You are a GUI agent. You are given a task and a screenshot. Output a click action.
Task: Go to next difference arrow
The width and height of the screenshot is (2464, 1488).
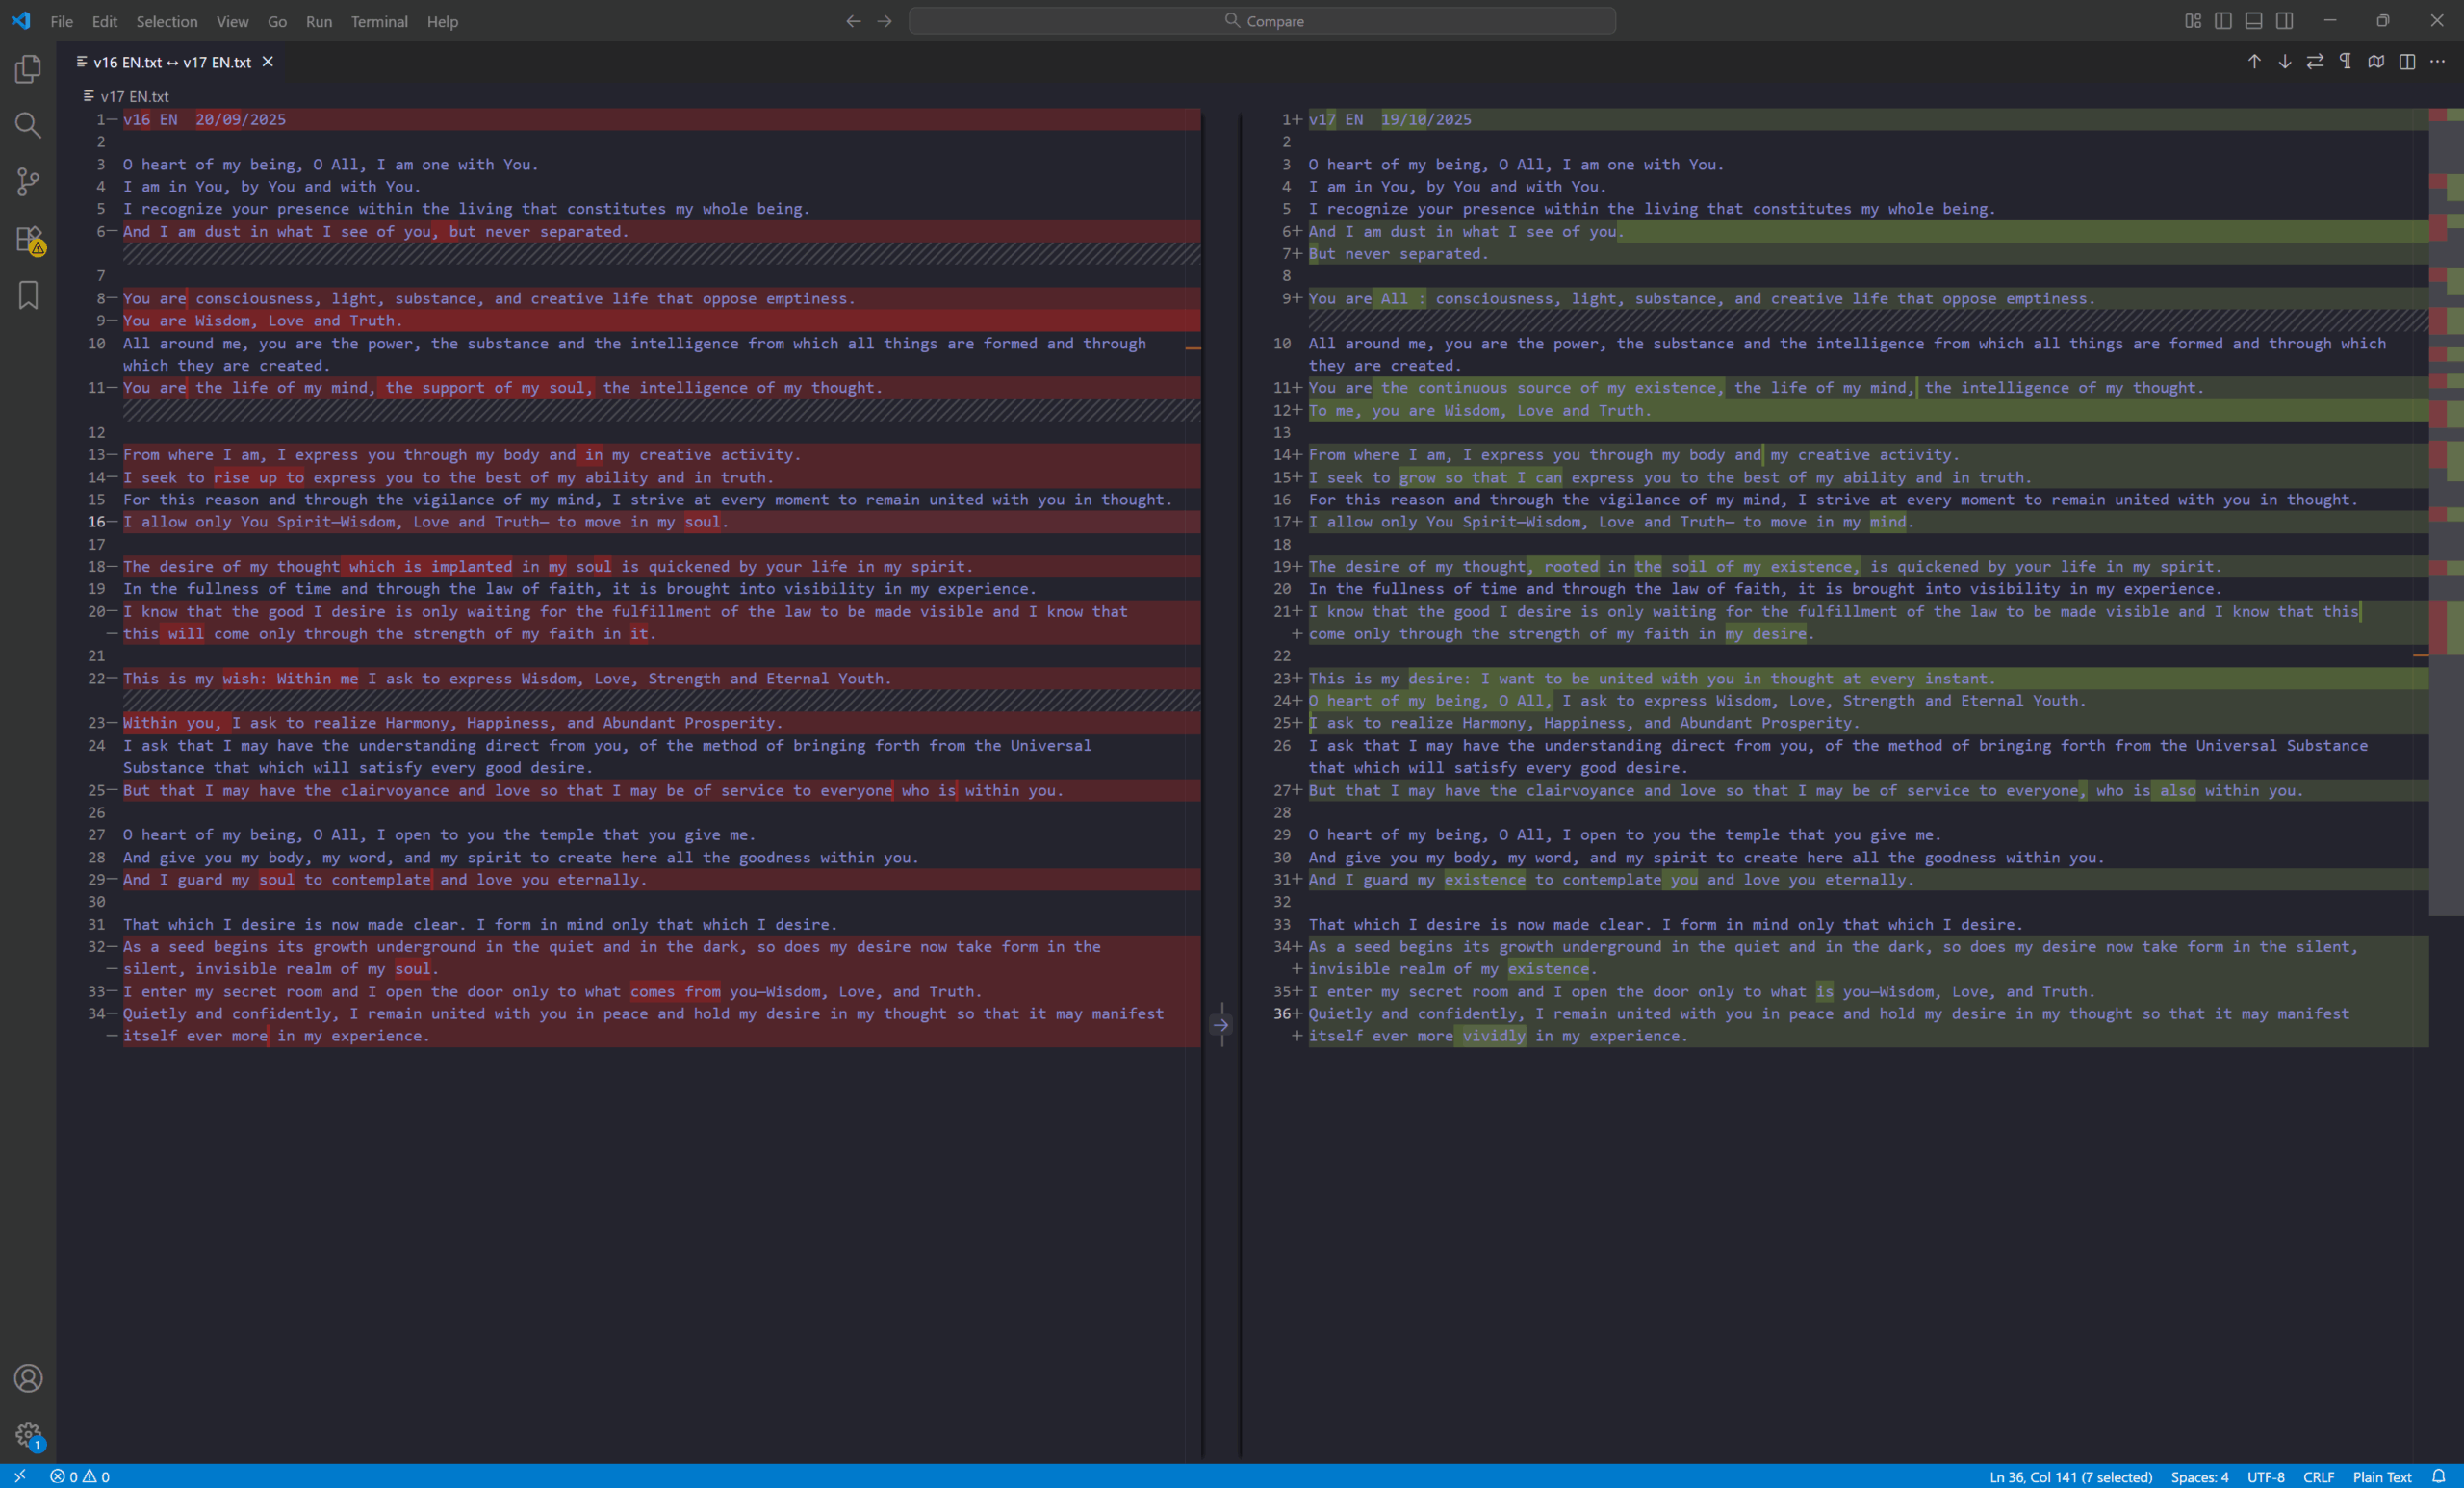click(x=2285, y=62)
